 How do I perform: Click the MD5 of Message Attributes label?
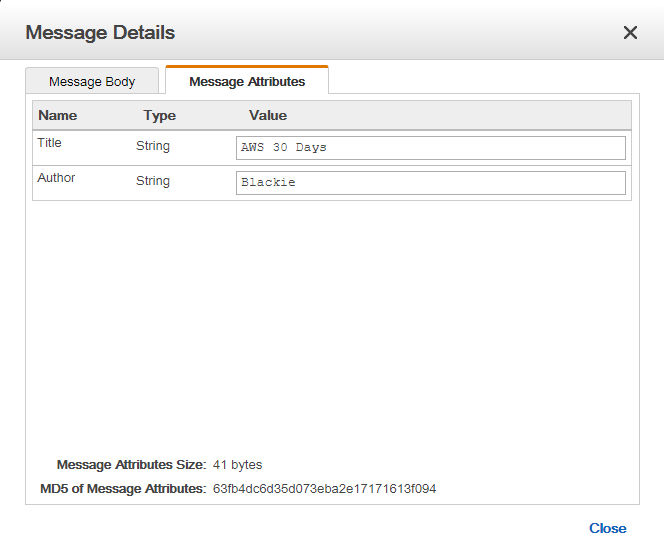coord(122,489)
